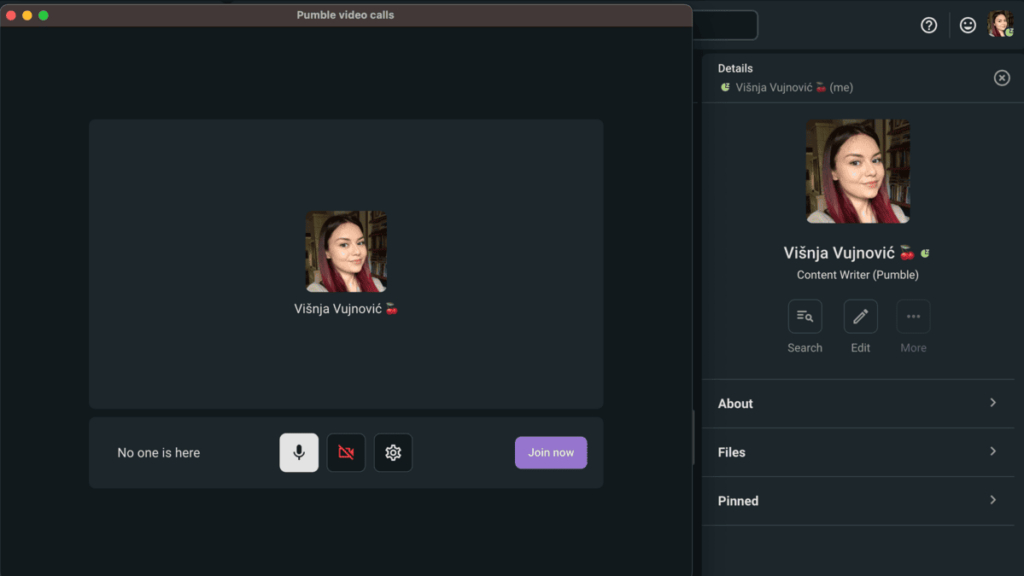1024x576 pixels.
Task: Click the green macOS fullscreen button
Action: pyautogui.click(x=43, y=15)
